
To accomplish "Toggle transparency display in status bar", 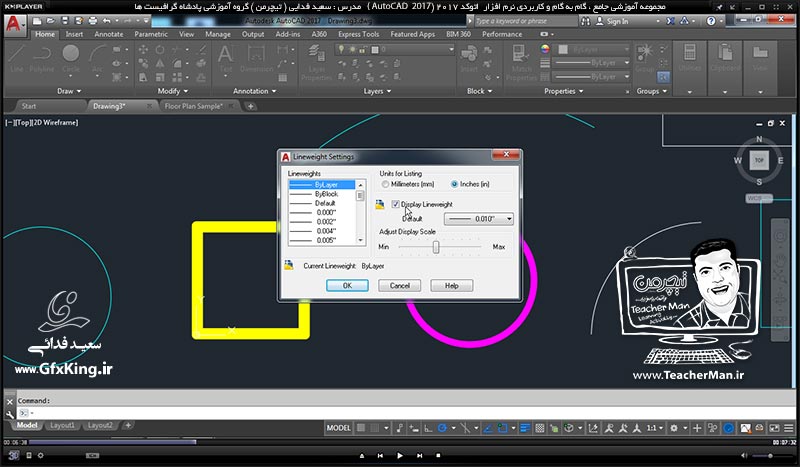I will click(x=539, y=428).
